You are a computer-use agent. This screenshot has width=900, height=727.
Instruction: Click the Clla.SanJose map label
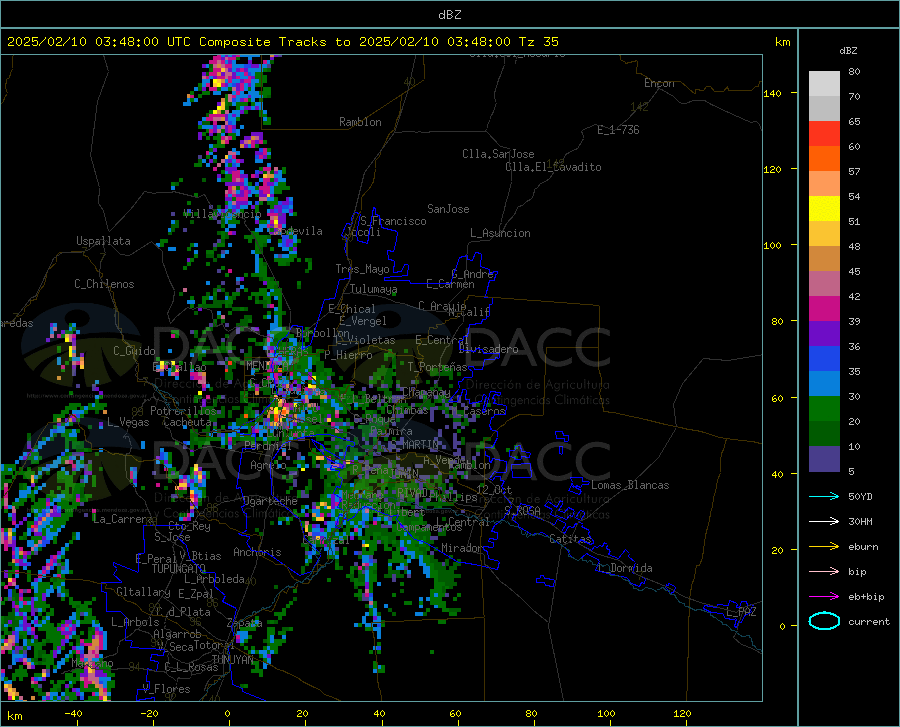point(498,154)
